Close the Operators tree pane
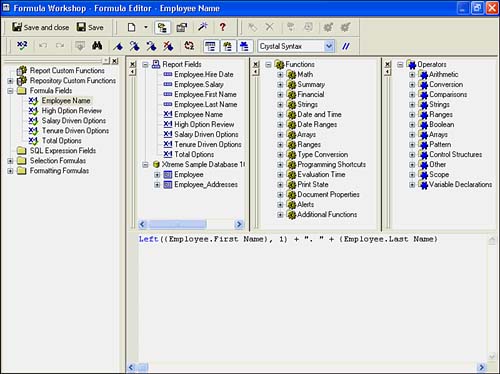 387,64
